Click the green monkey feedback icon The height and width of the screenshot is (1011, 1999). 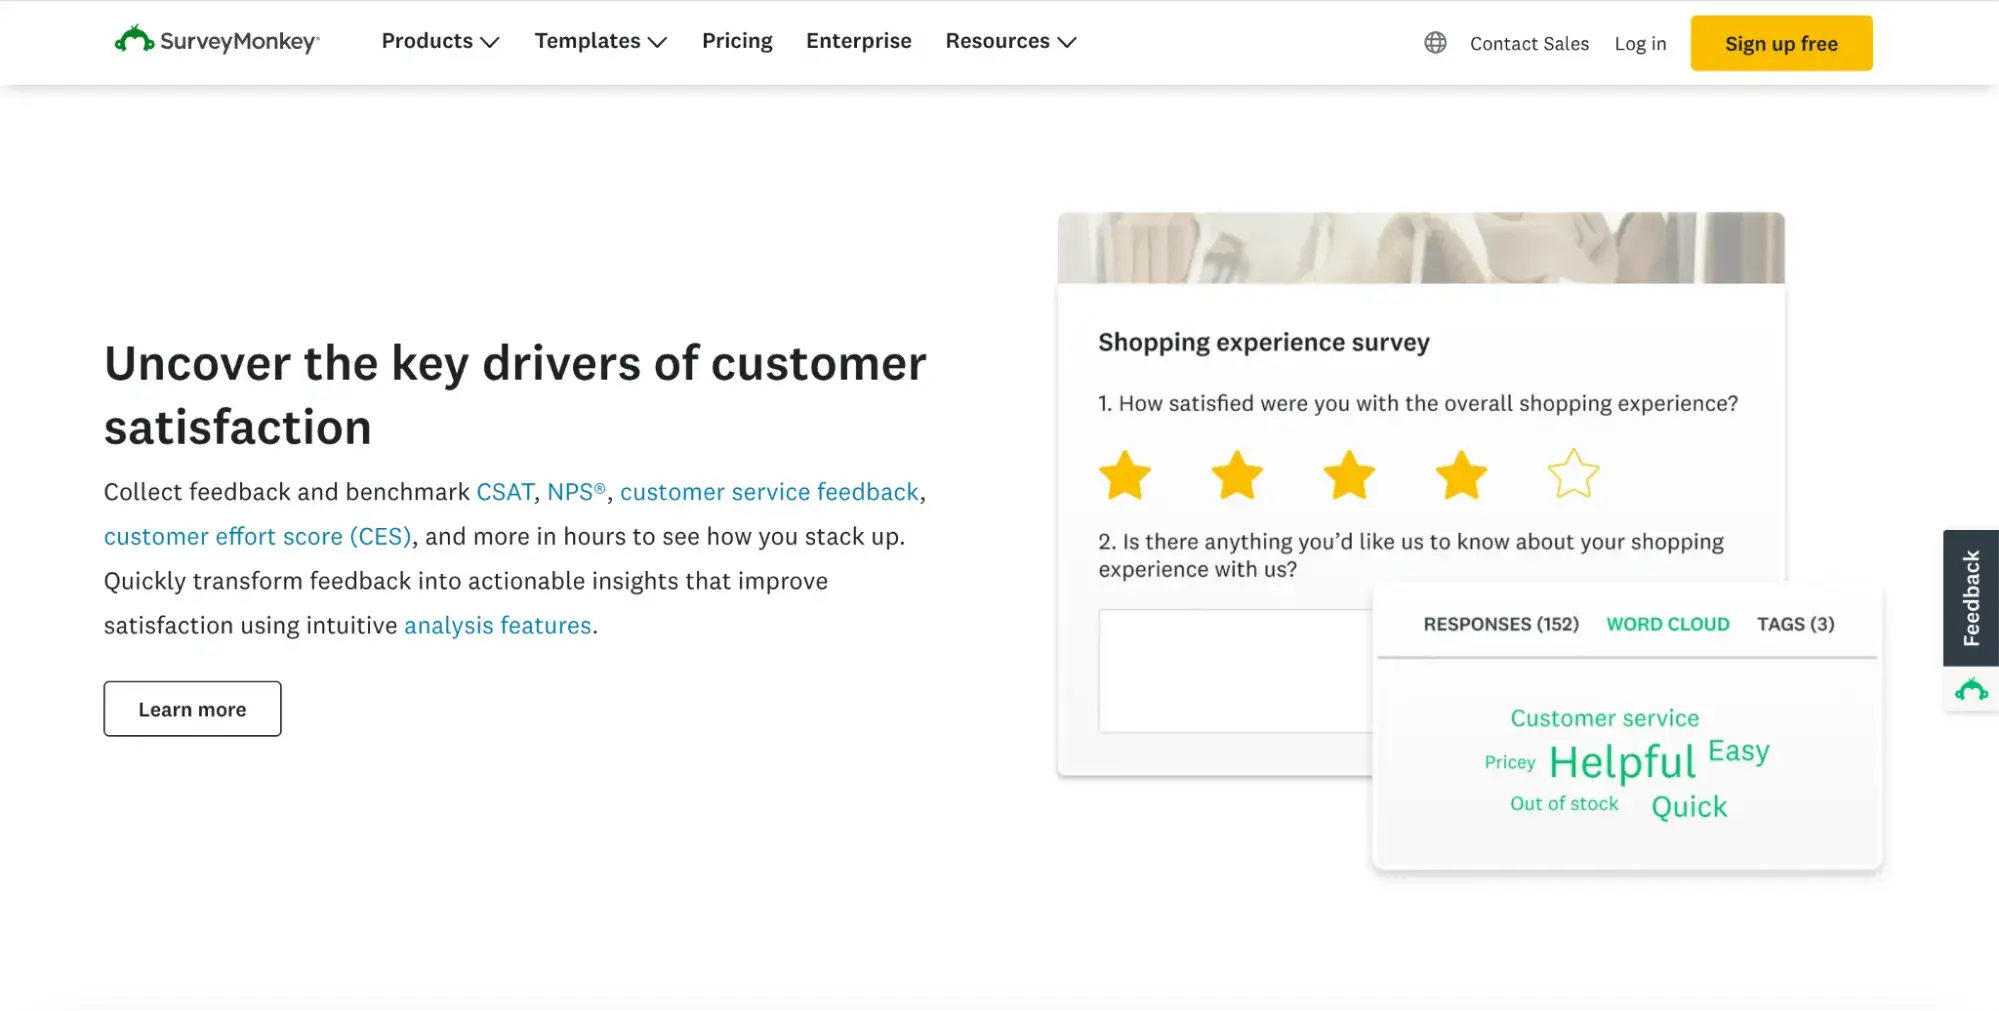click(x=1971, y=690)
